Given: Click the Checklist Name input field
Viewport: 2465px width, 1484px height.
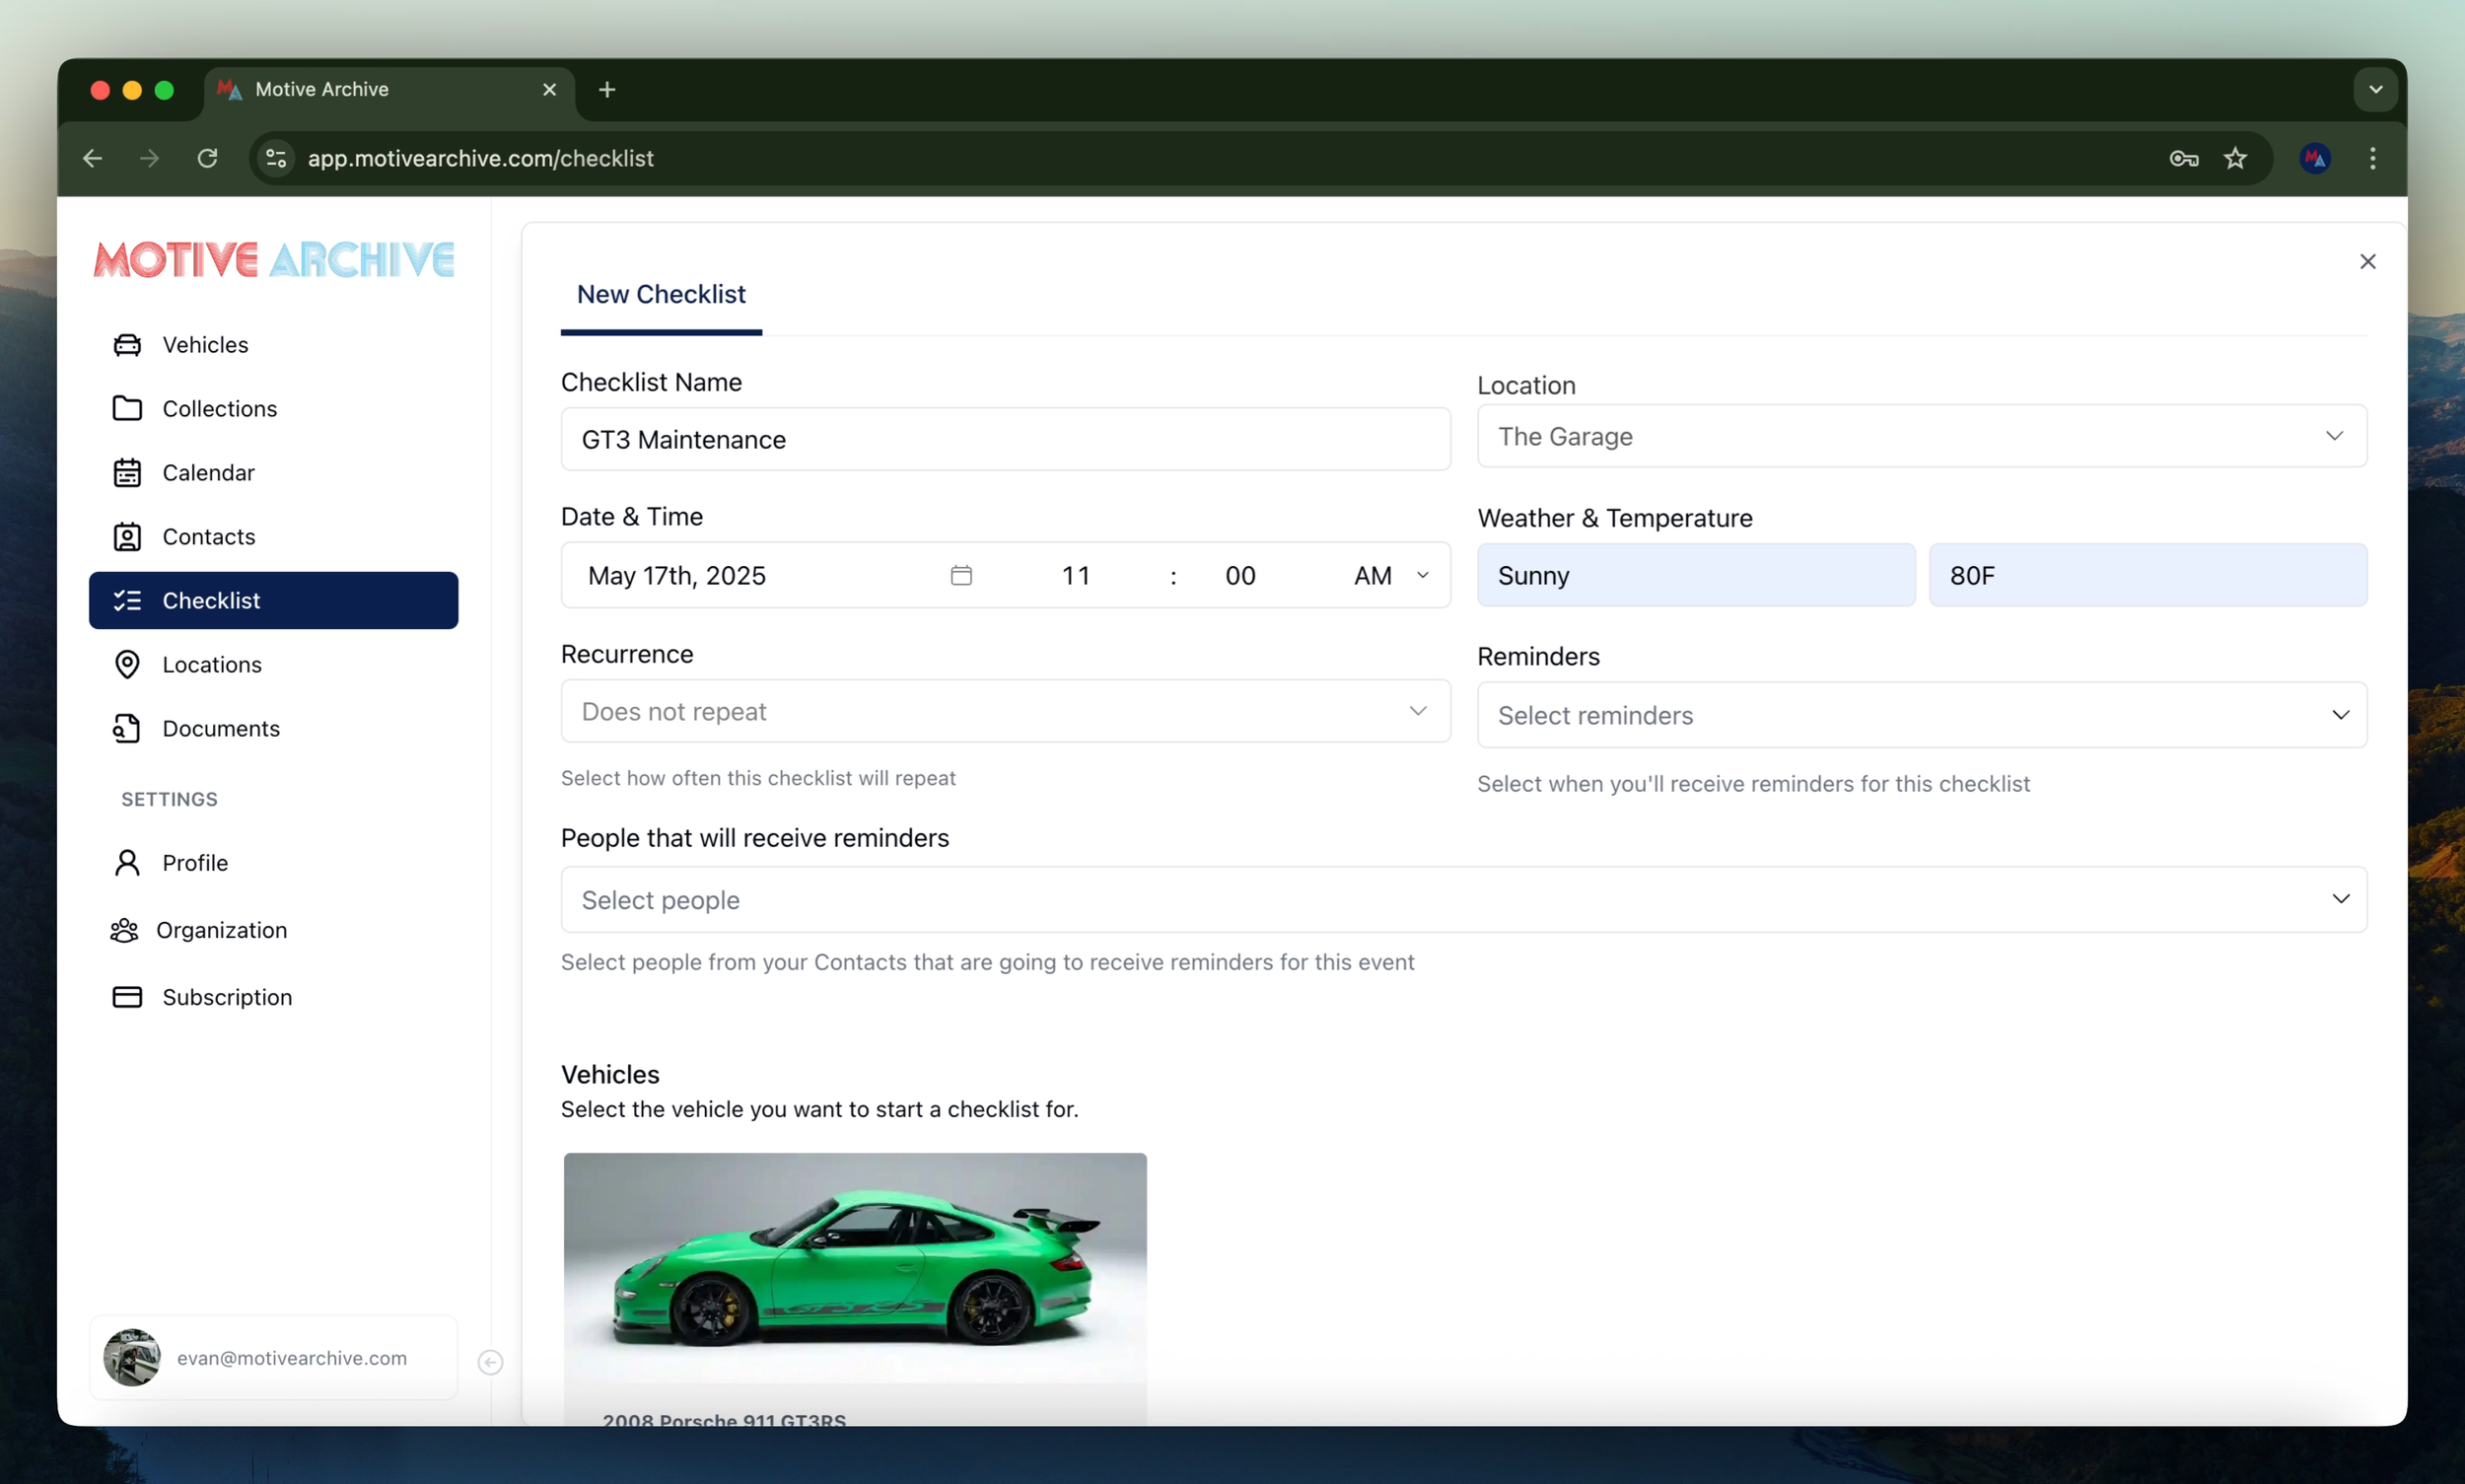Looking at the screenshot, I should [1005, 439].
